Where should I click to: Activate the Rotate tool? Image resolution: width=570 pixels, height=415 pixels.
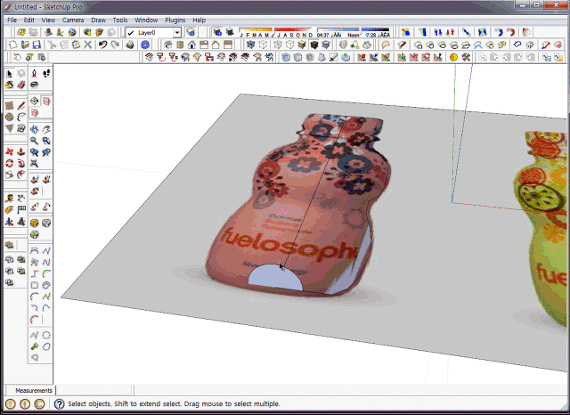[9, 163]
